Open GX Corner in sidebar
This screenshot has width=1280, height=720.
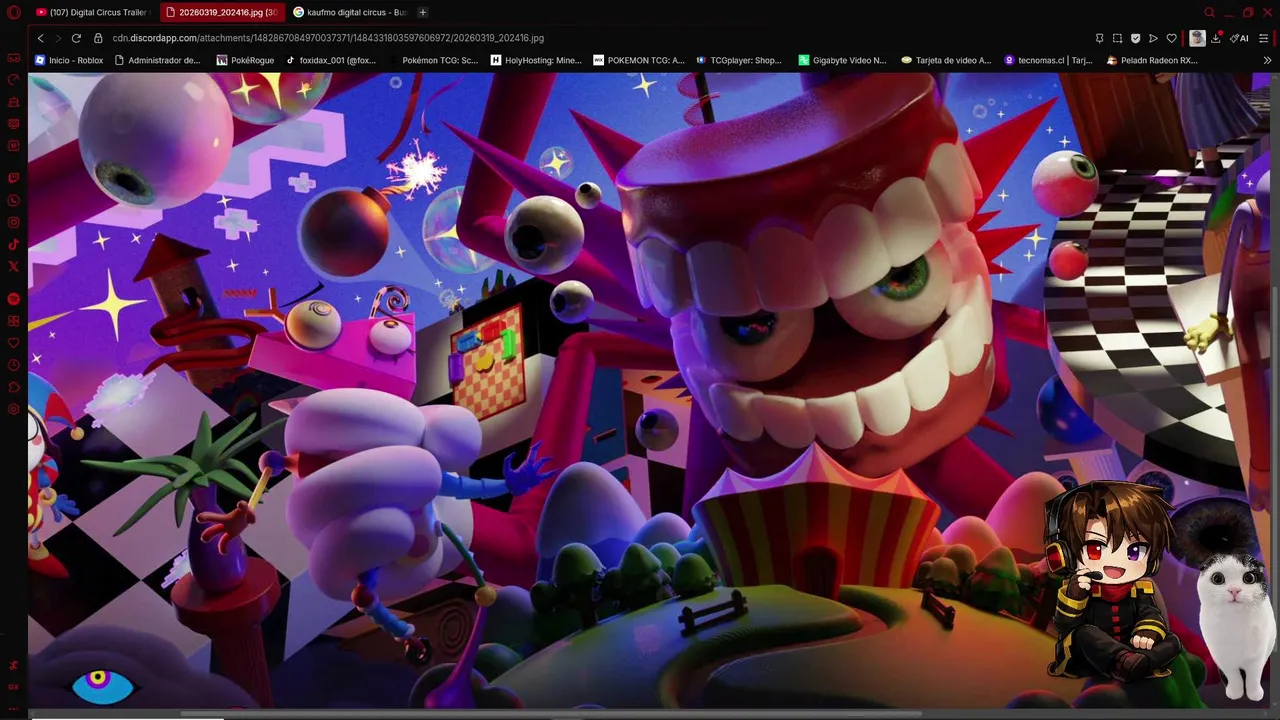click(14, 58)
